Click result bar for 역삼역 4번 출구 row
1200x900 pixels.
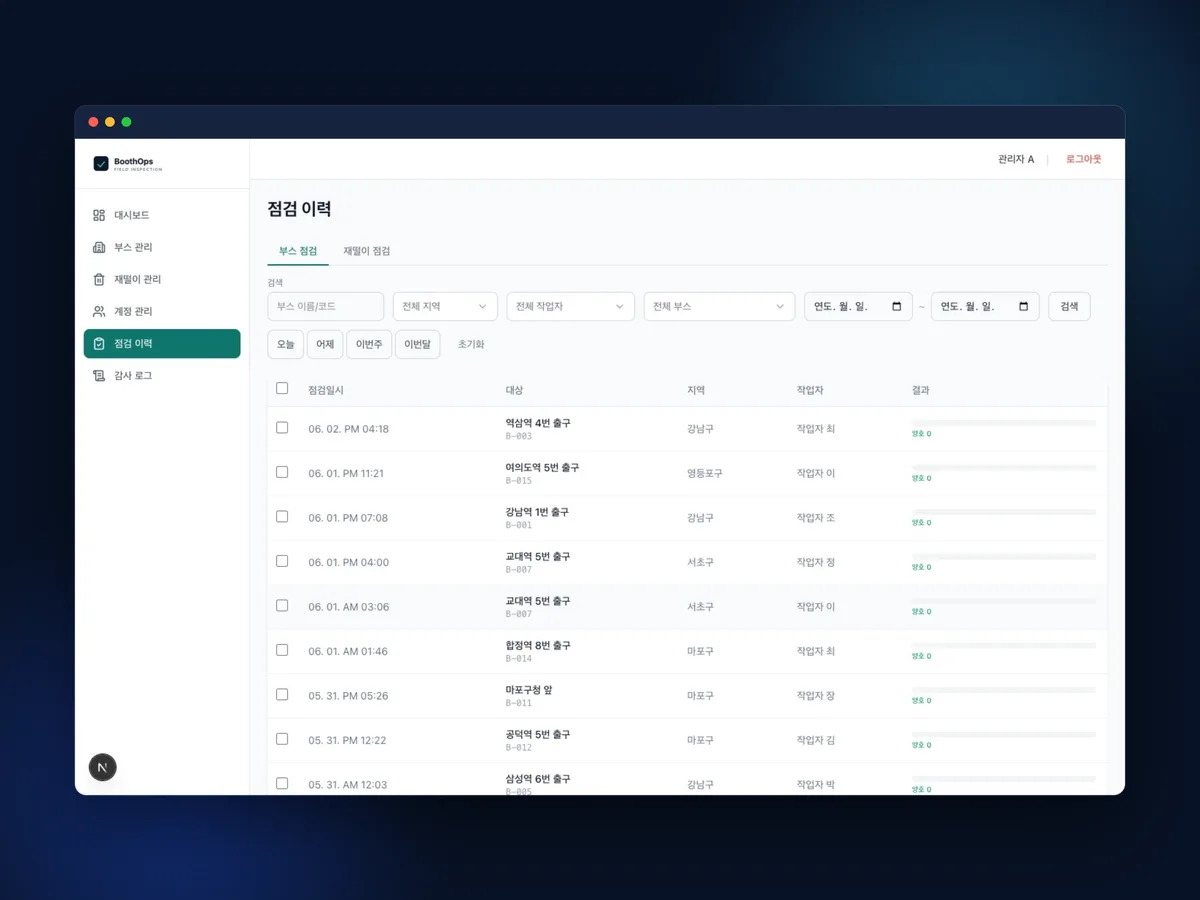[x=1004, y=423]
